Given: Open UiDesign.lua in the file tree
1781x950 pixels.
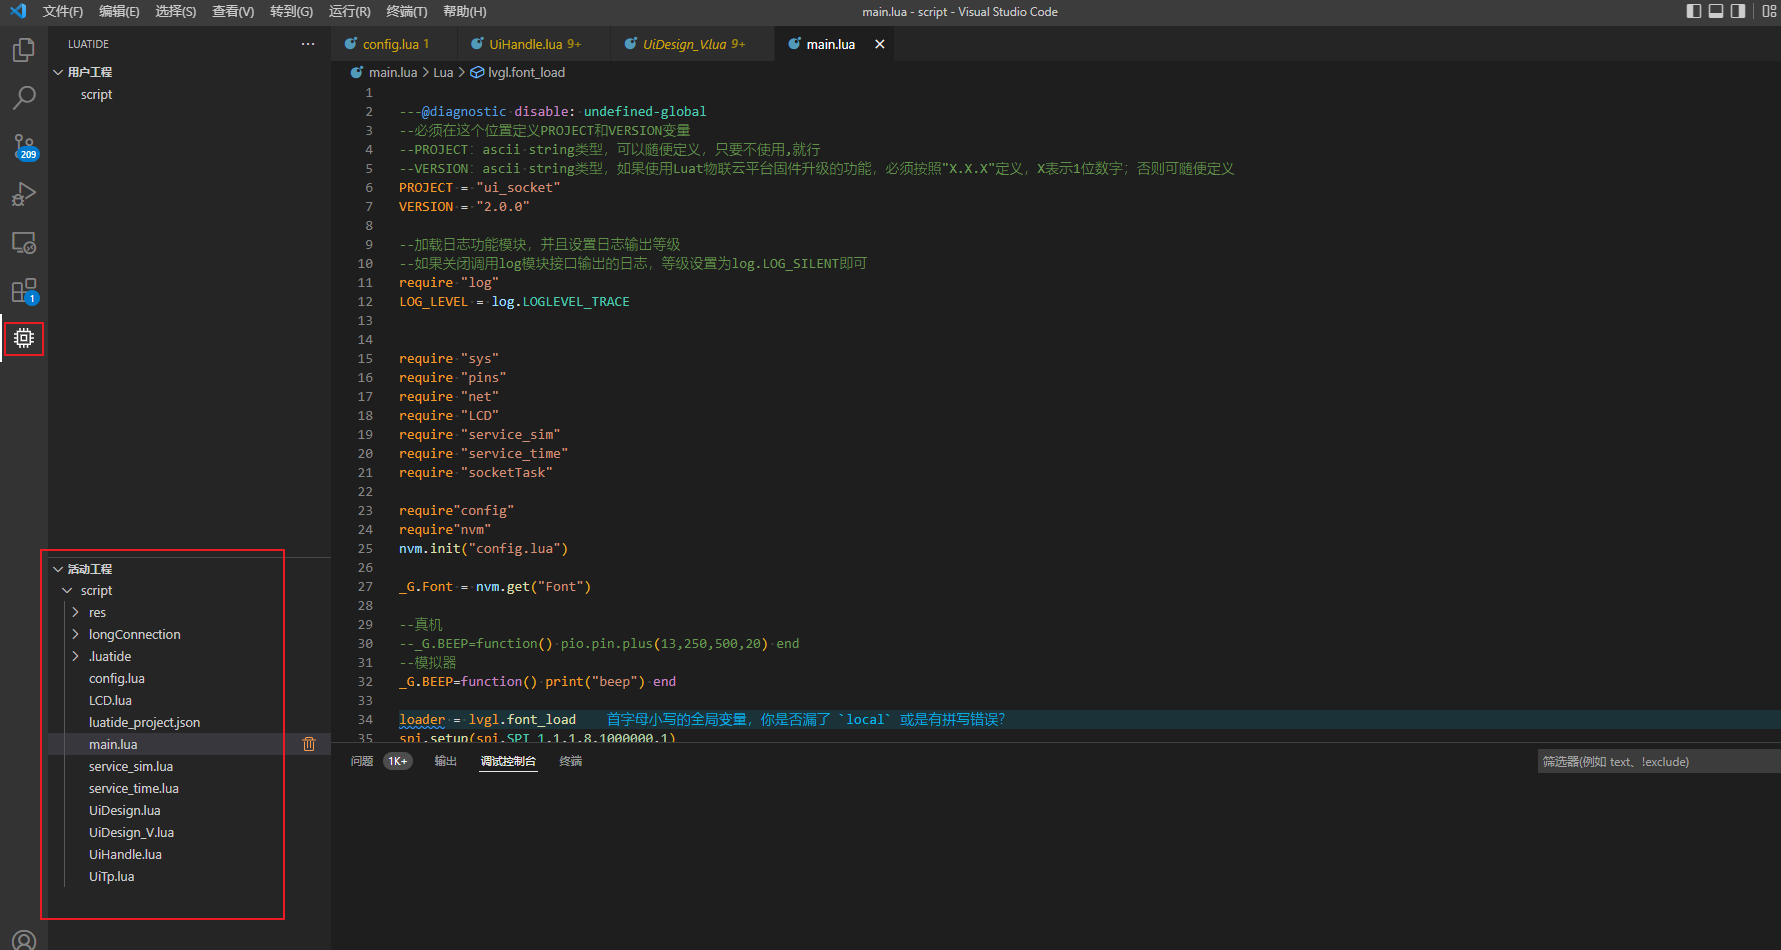Looking at the screenshot, I should click(124, 810).
